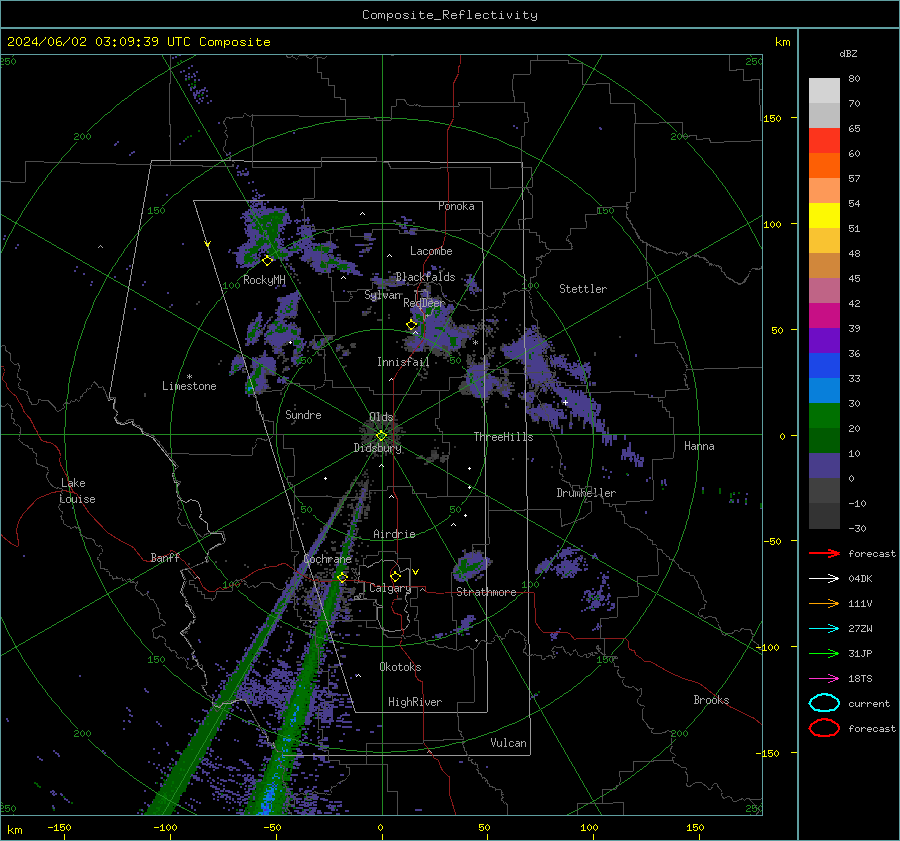
Task: Click the Limestone label
Action: tap(189, 386)
